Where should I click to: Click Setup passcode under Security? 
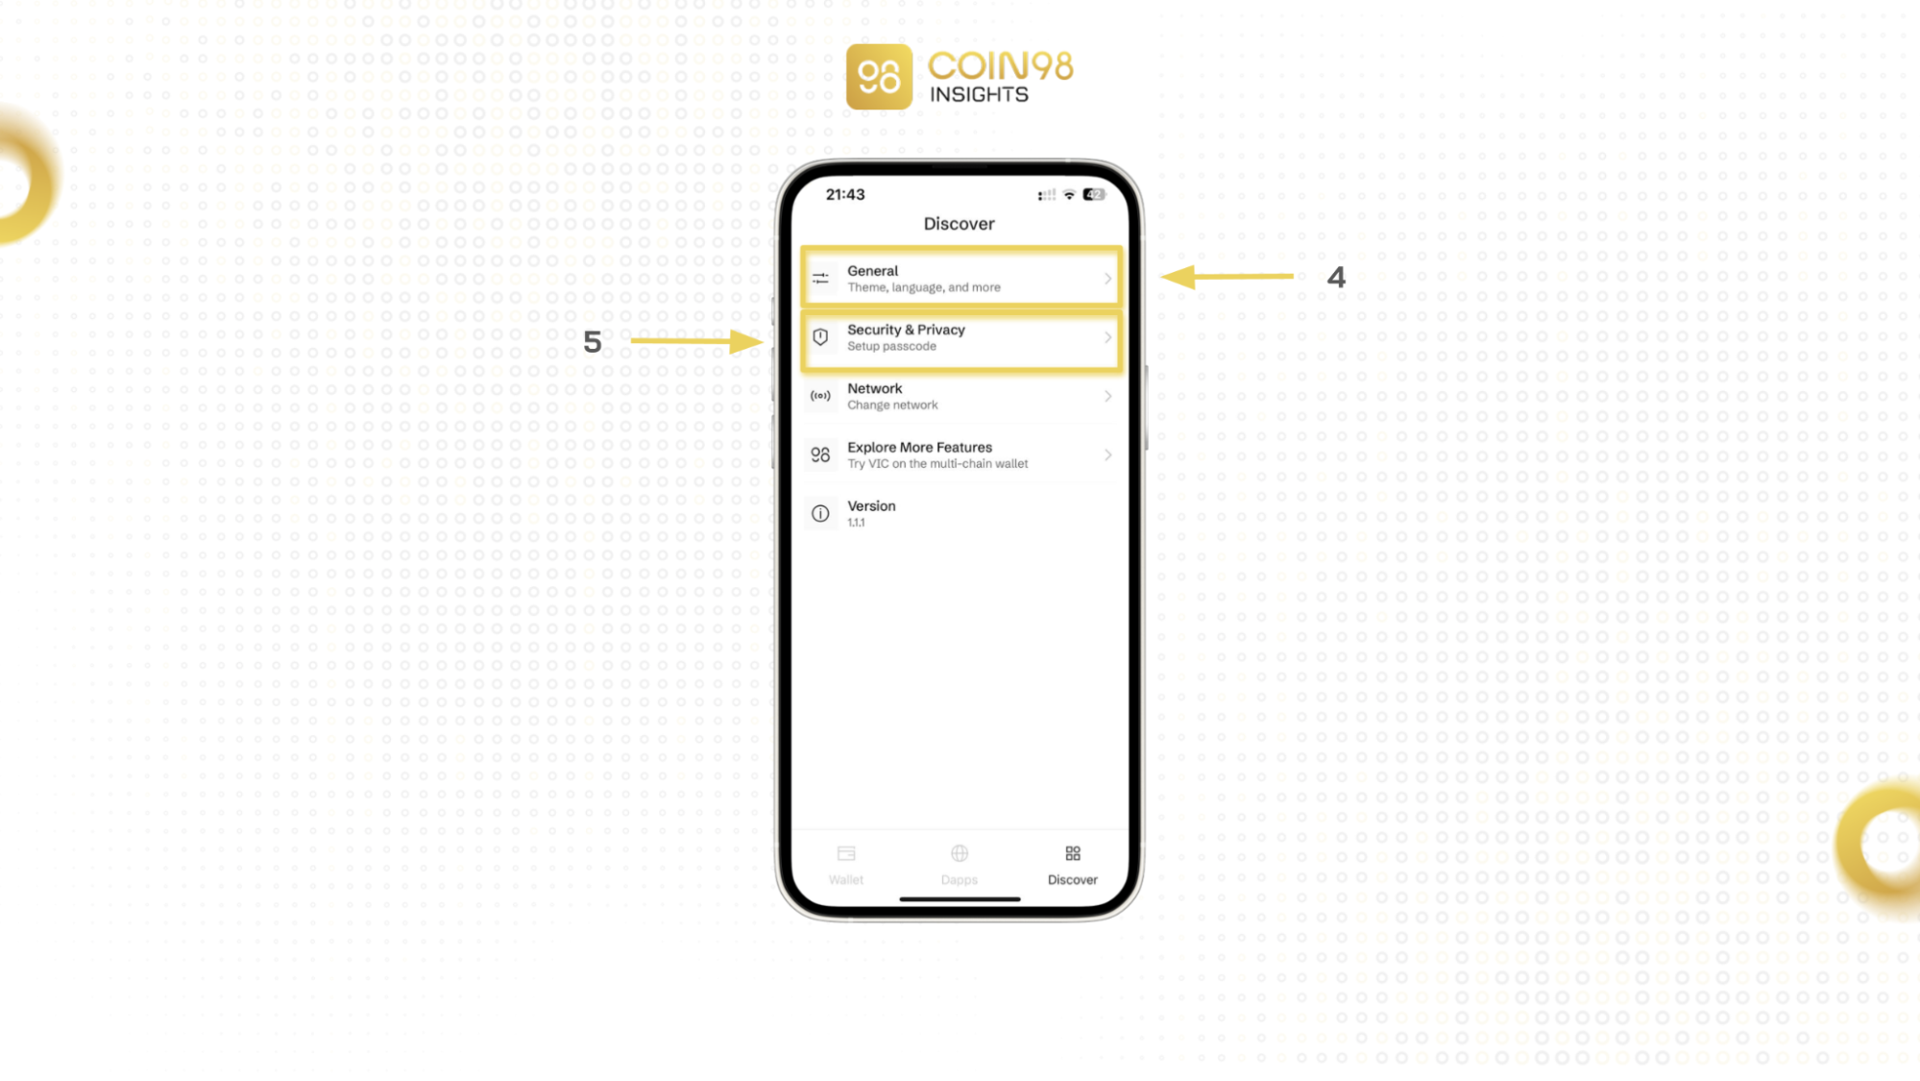891,345
